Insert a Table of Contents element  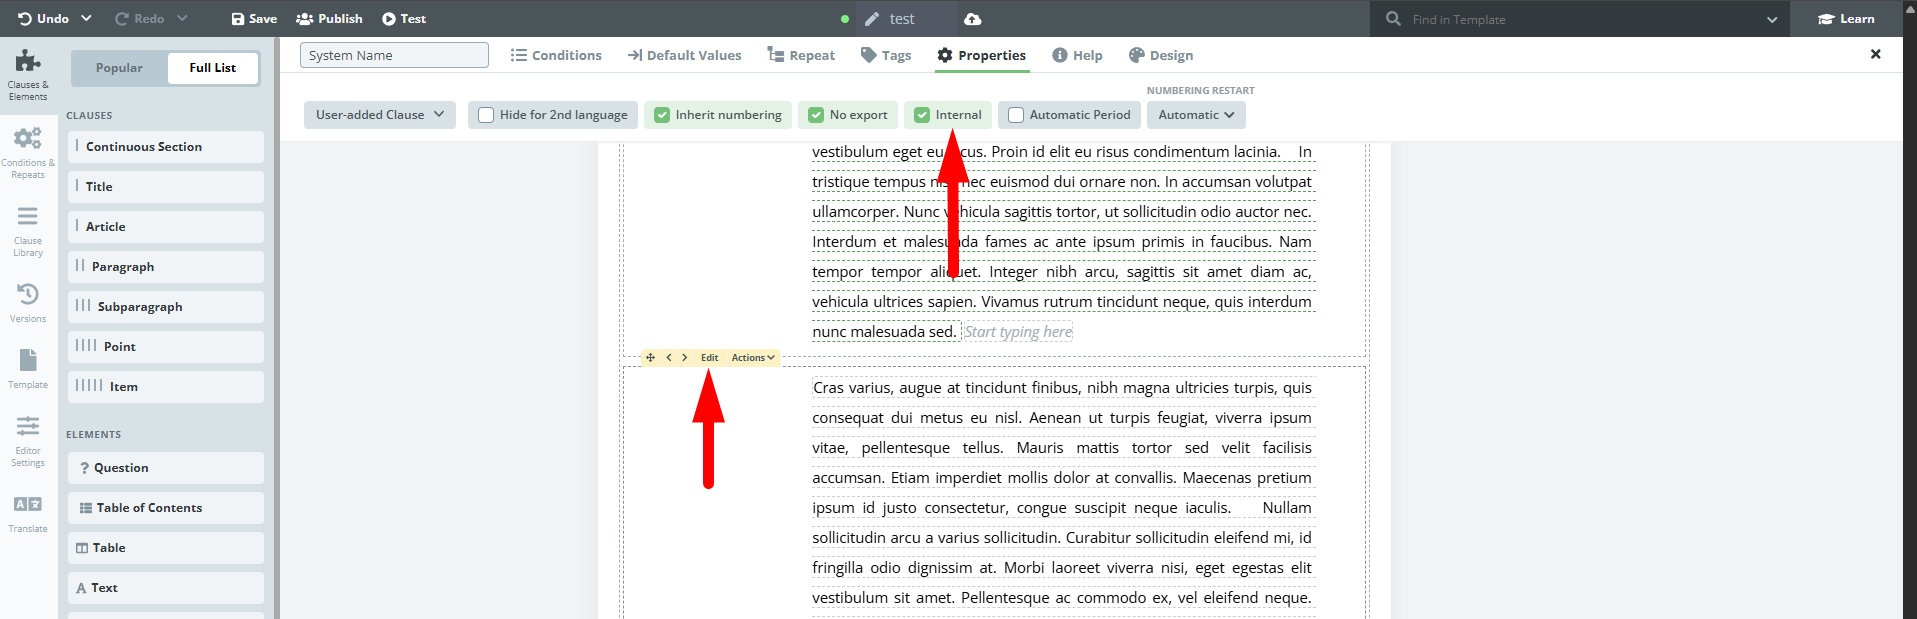pos(166,508)
